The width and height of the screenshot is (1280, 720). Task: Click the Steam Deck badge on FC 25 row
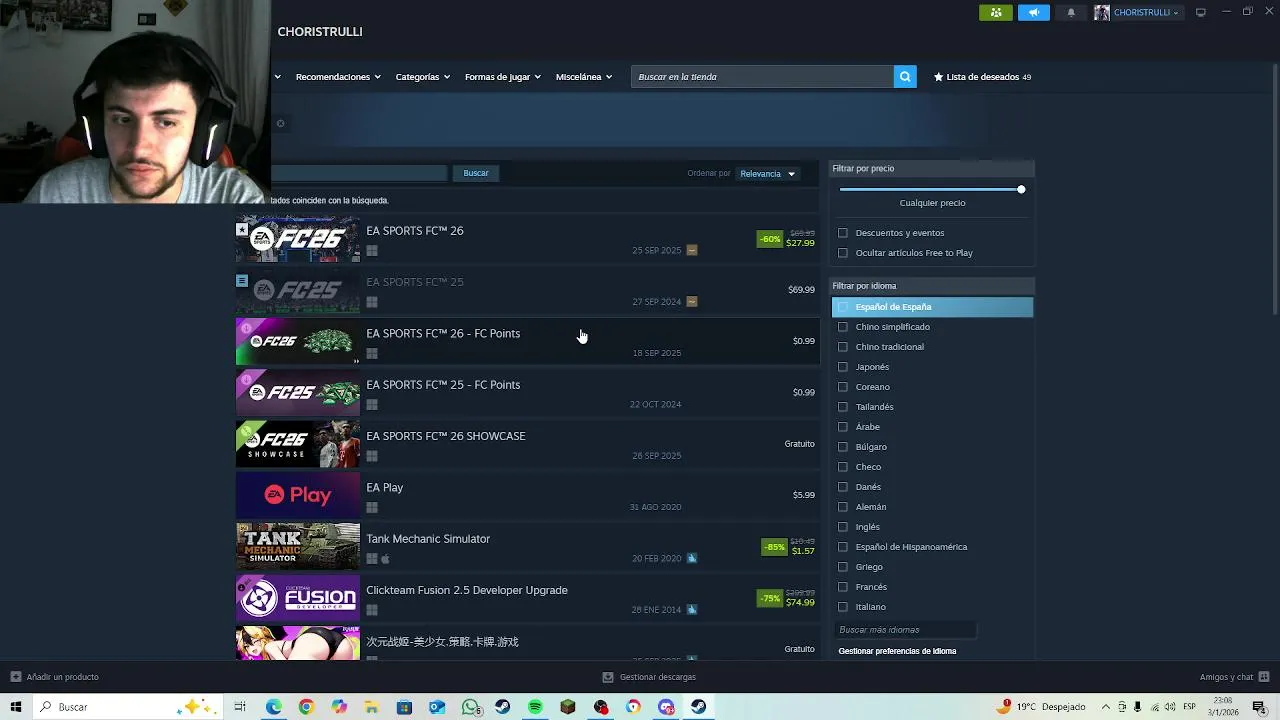[x=692, y=301]
